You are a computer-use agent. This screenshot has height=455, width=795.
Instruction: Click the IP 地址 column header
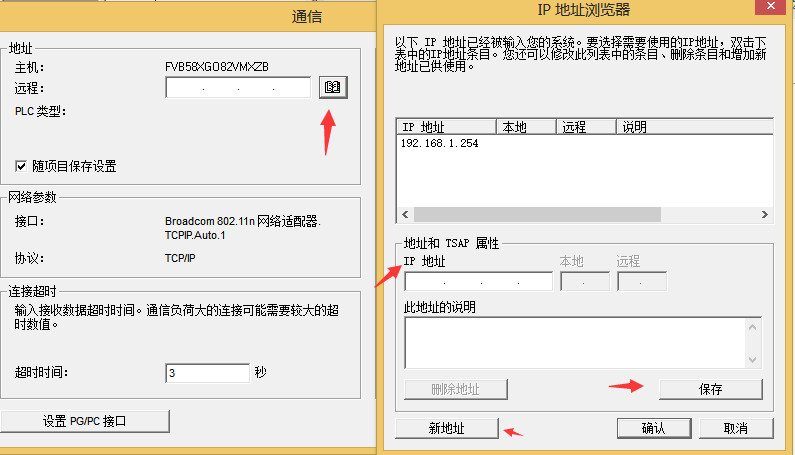point(446,127)
